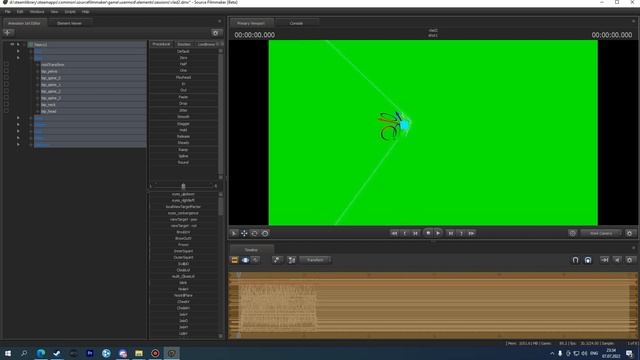The image size is (640, 360).
Task: Click the playhead marker on timeline ruler
Action: (238, 275)
